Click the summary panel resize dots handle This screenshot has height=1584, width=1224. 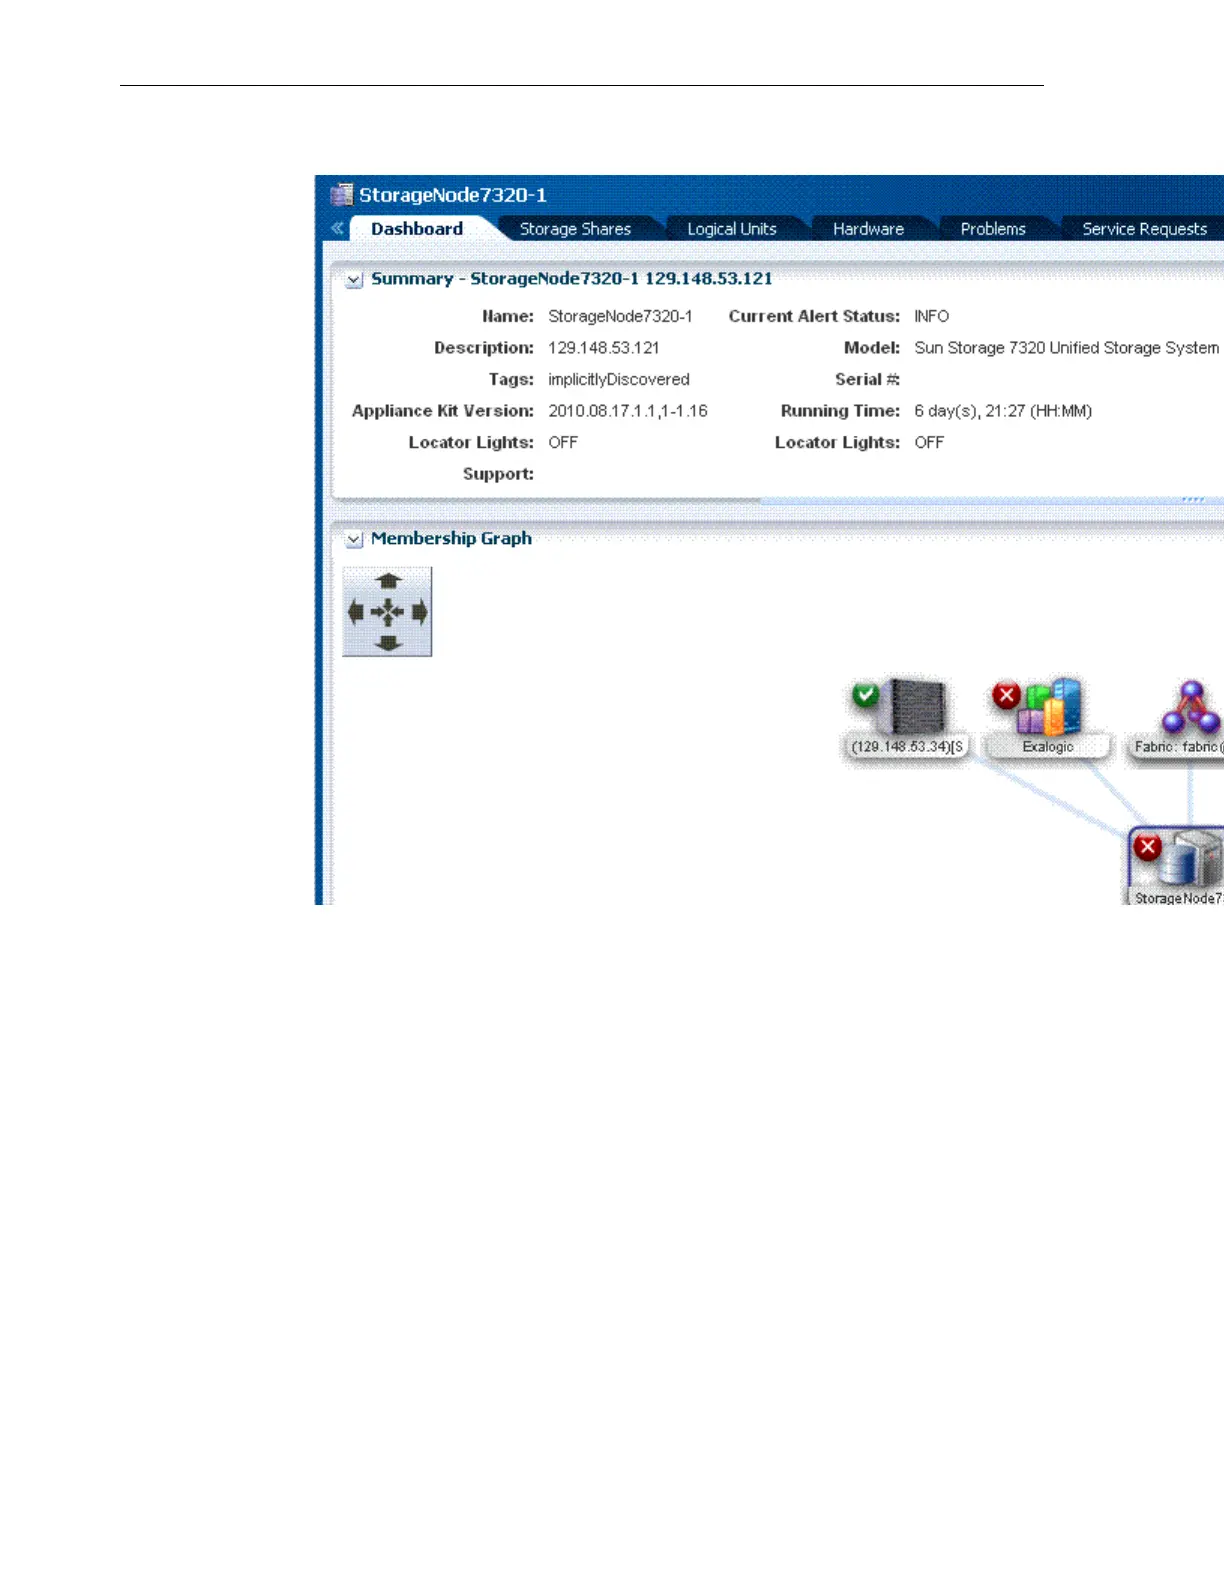pos(1193,499)
